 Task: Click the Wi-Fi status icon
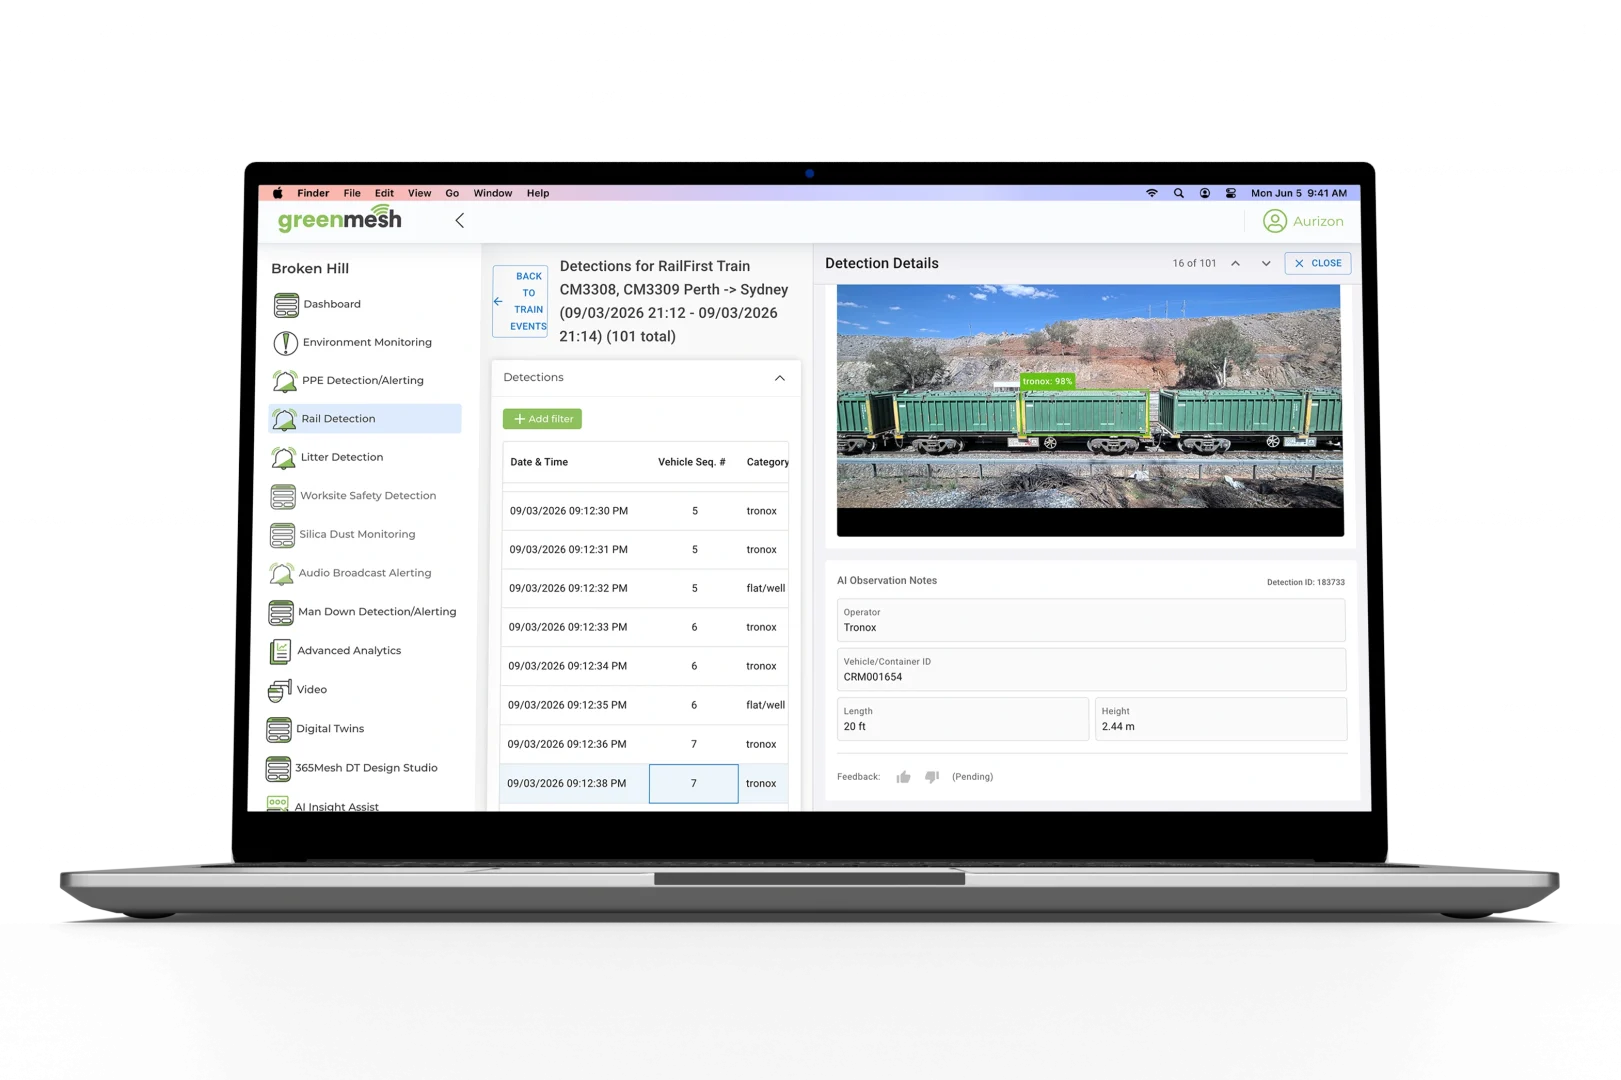pos(1151,193)
